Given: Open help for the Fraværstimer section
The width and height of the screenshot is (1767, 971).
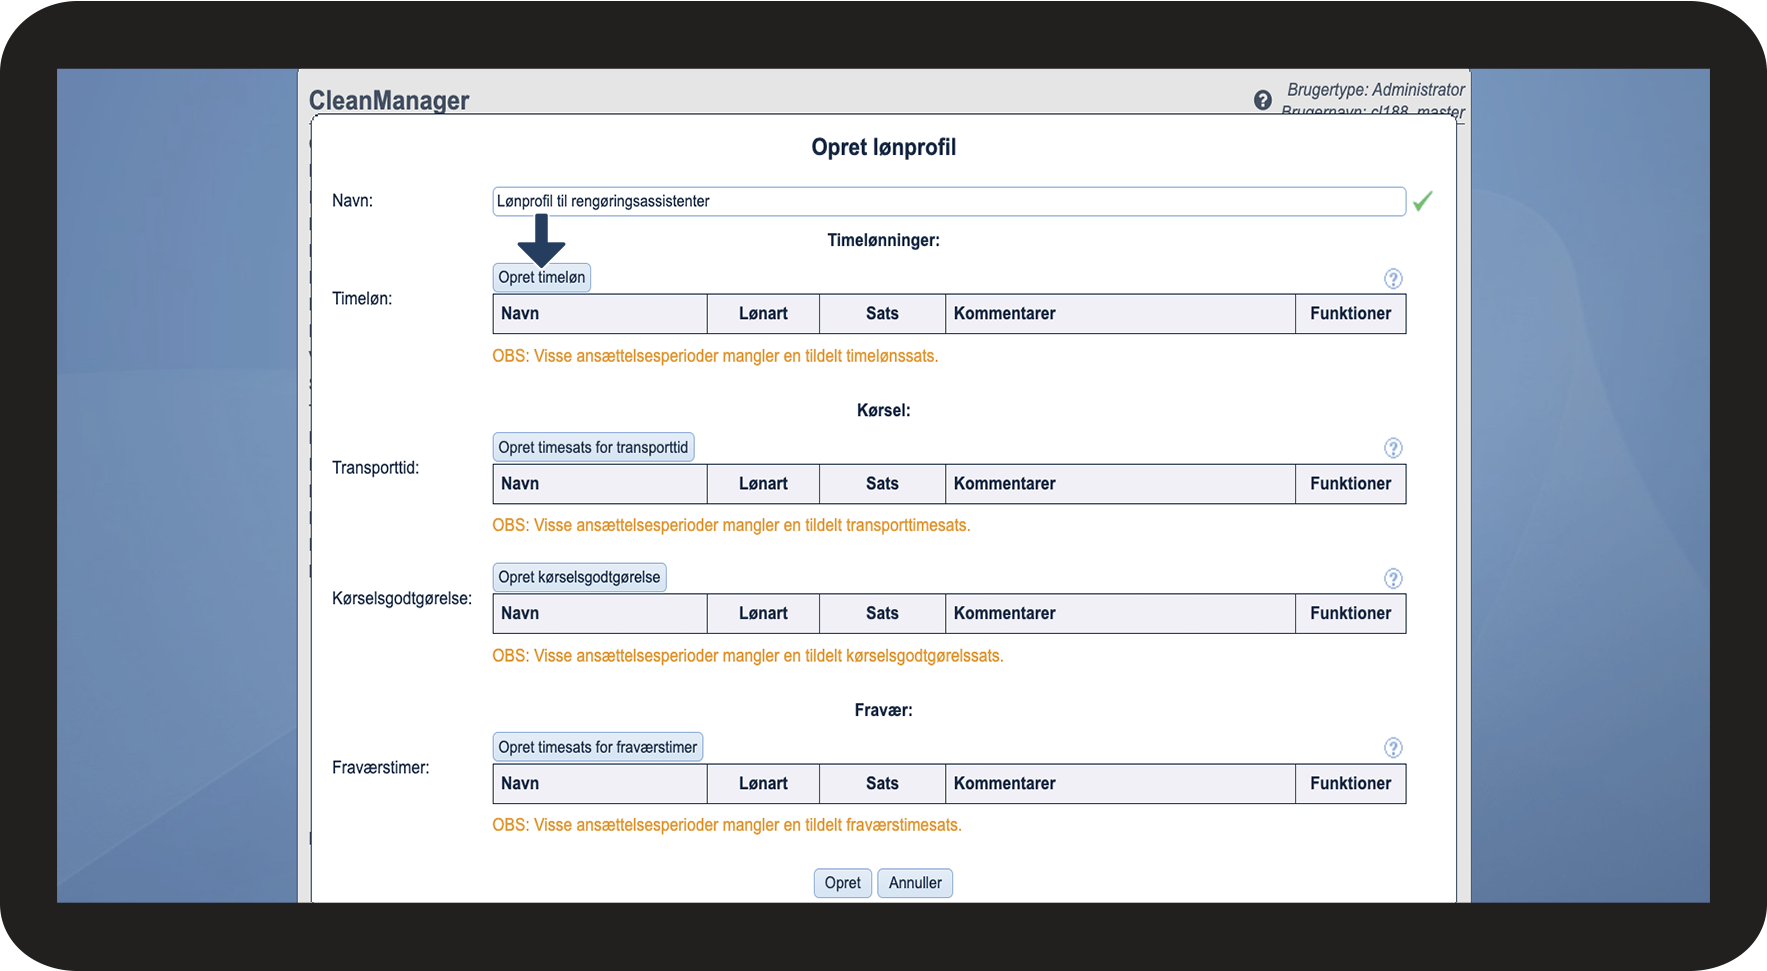Looking at the screenshot, I should coord(1392,748).
